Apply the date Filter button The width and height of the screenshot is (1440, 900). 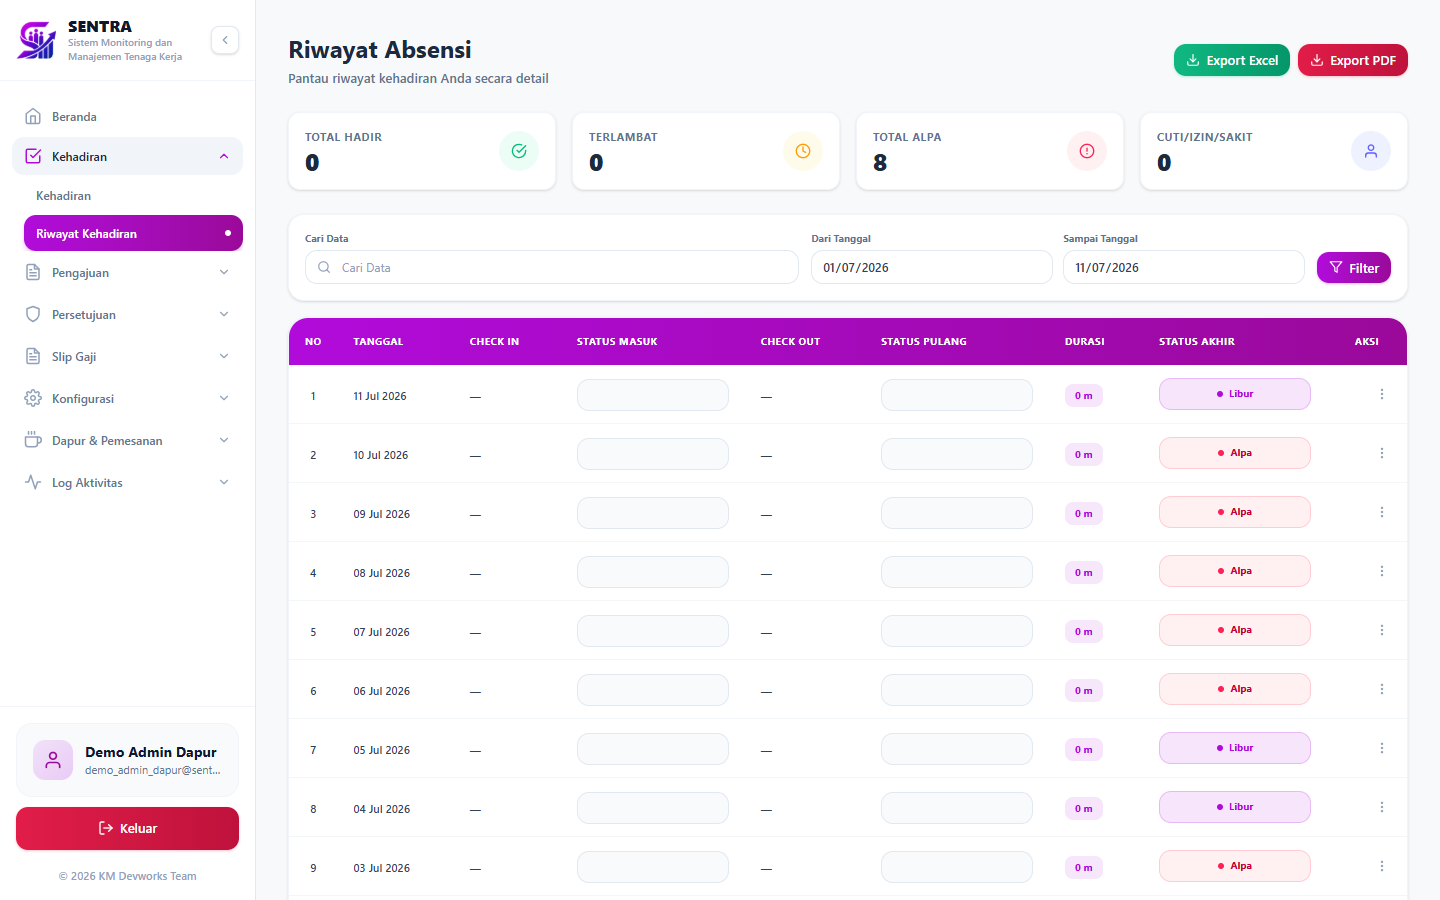(1354, 268)
